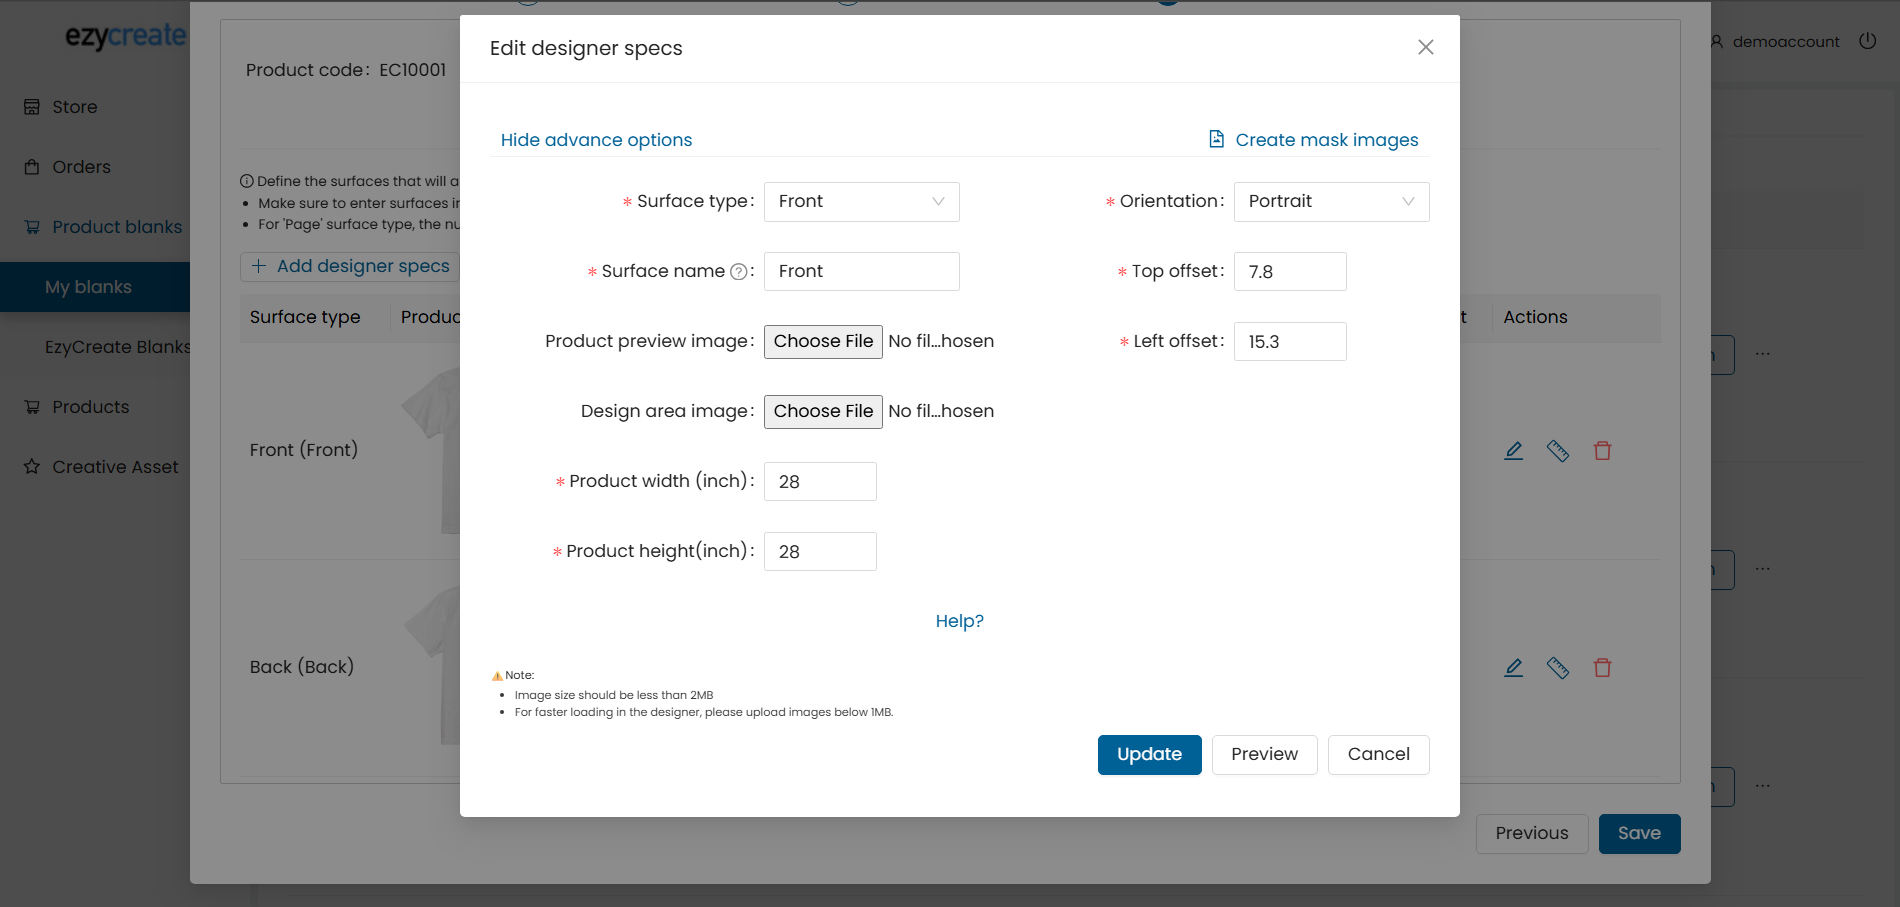Hide advance options section
Image resolution: width=1900 pixels, height=907 pixels.
click(x=596, y=140)
